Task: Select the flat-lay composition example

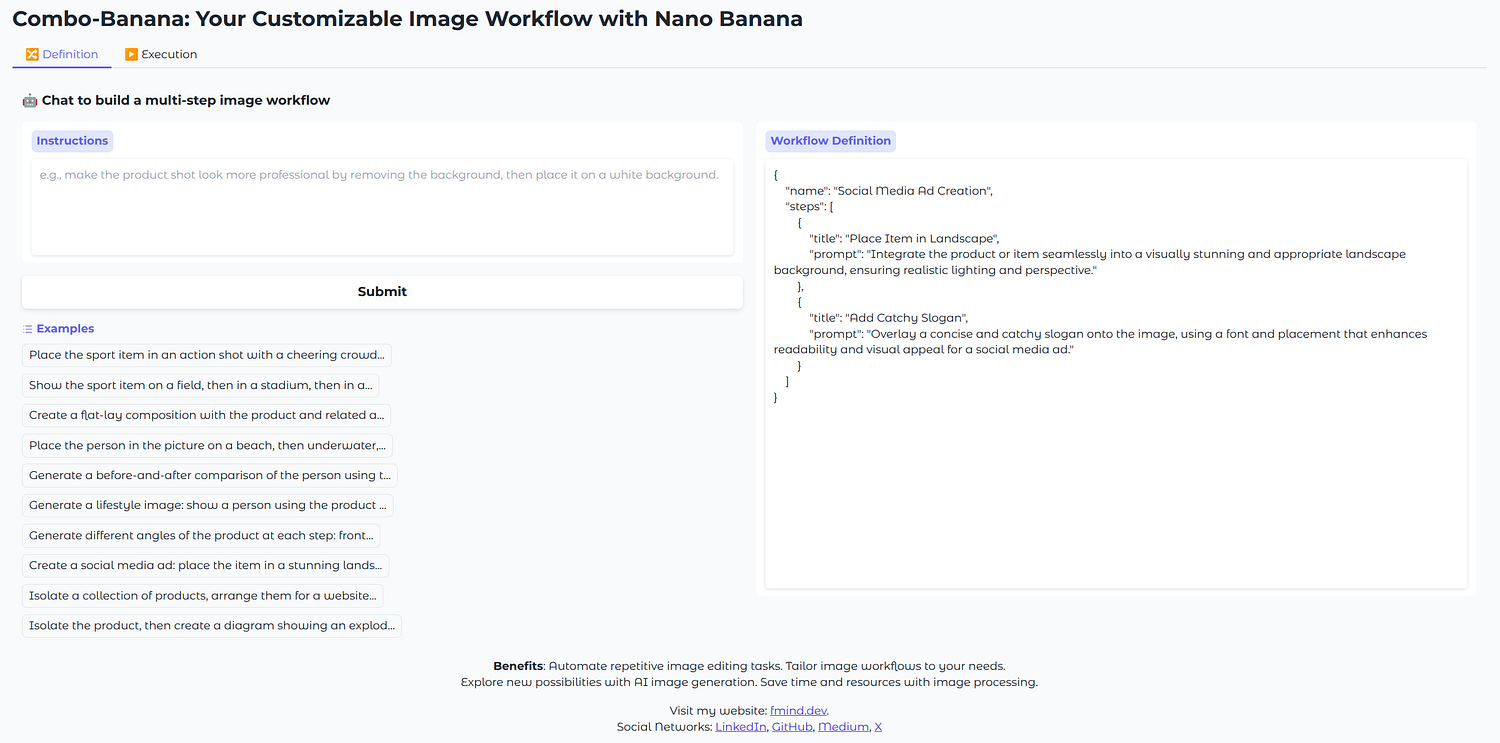Action: 205,415
